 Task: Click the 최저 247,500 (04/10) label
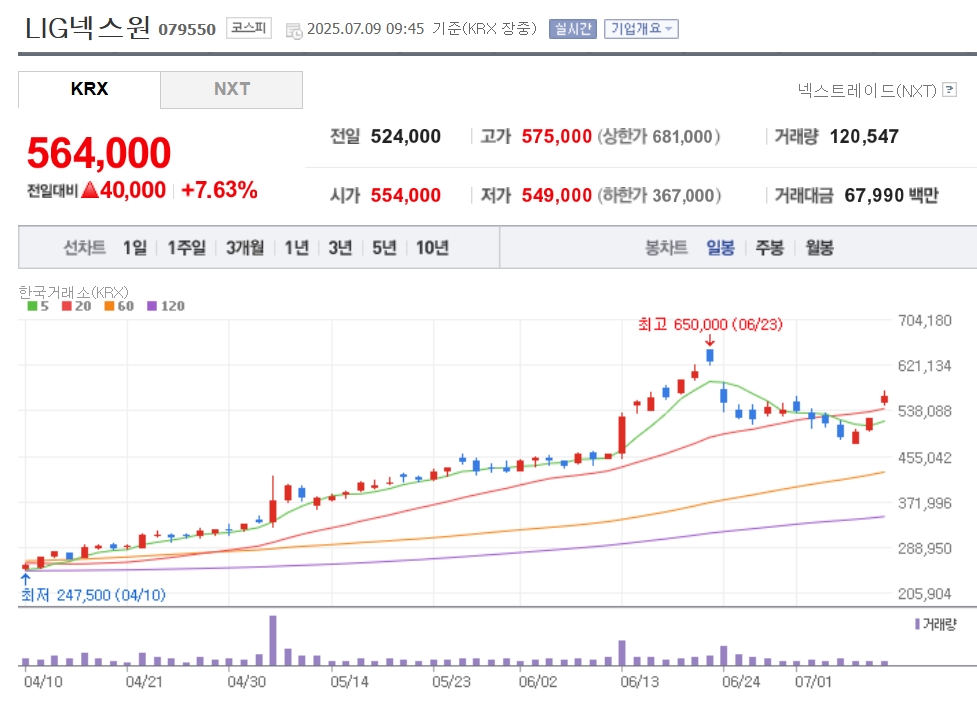[x=93, y=595]
